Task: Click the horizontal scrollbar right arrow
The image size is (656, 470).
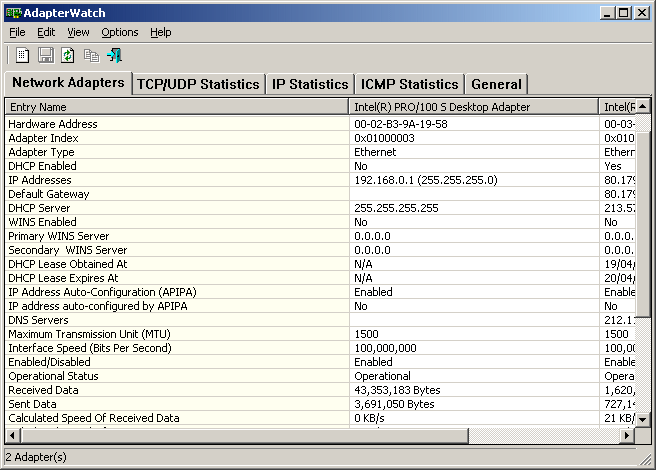Action: (628, 436)
